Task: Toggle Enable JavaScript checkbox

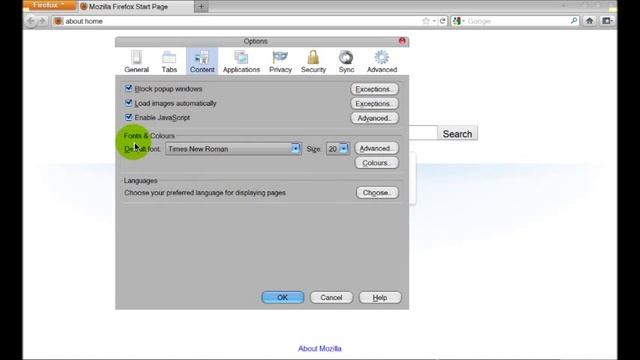Action: point(129,117)
